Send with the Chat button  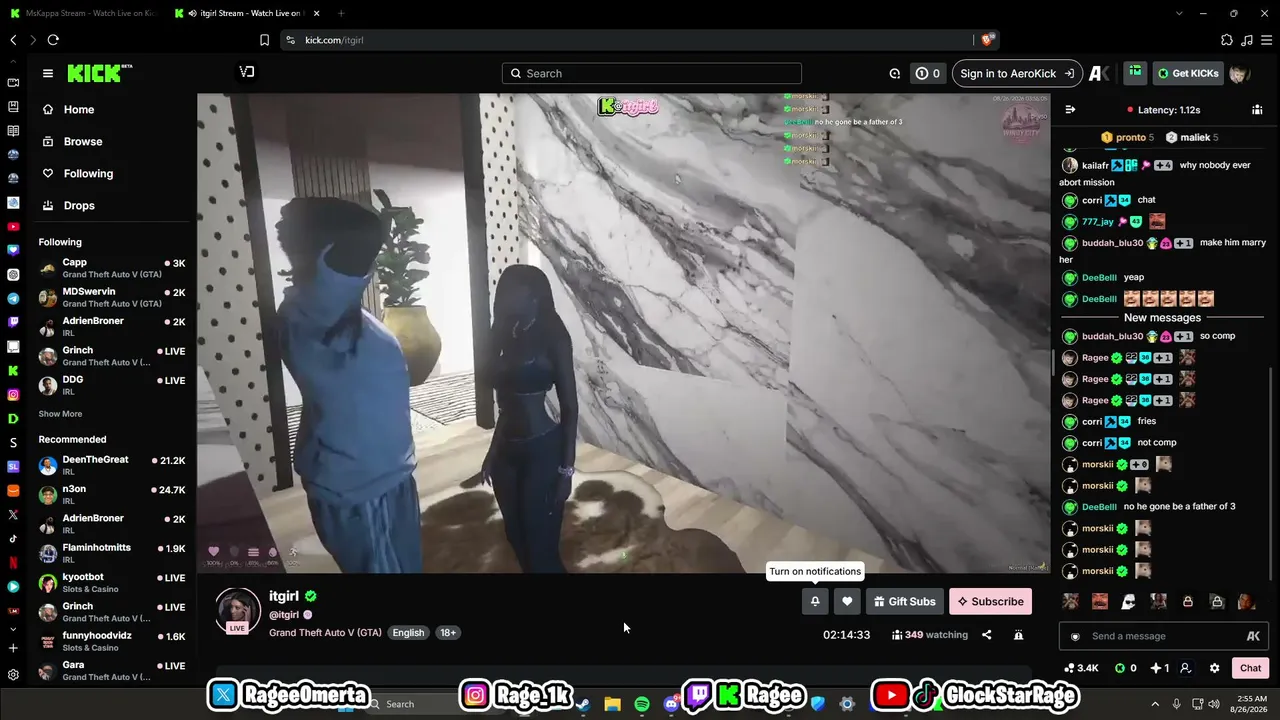(x=1251, y=668)
